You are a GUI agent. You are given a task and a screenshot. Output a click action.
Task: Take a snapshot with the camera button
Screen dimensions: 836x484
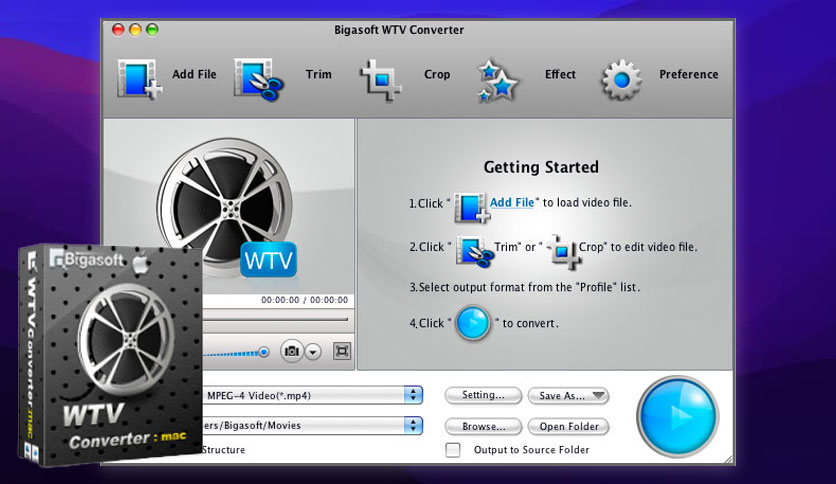click(x=291, y=351)
